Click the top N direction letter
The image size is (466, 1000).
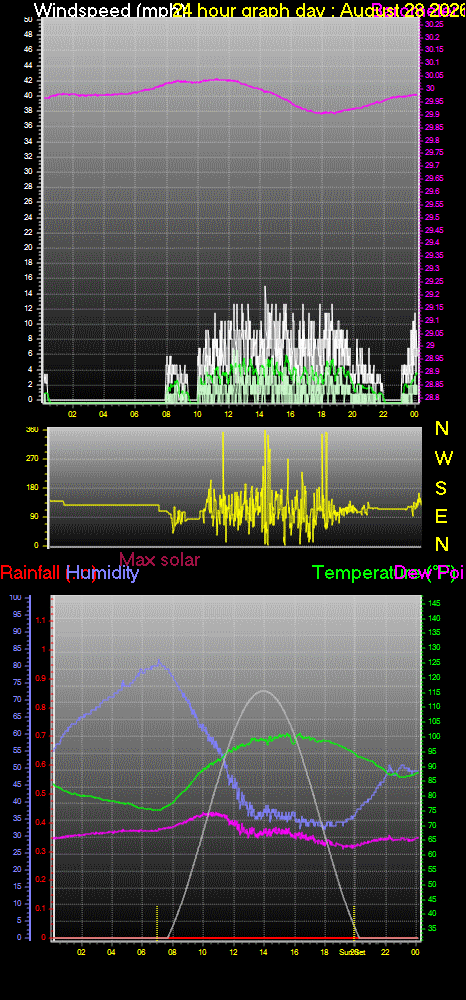pos(441,429)
